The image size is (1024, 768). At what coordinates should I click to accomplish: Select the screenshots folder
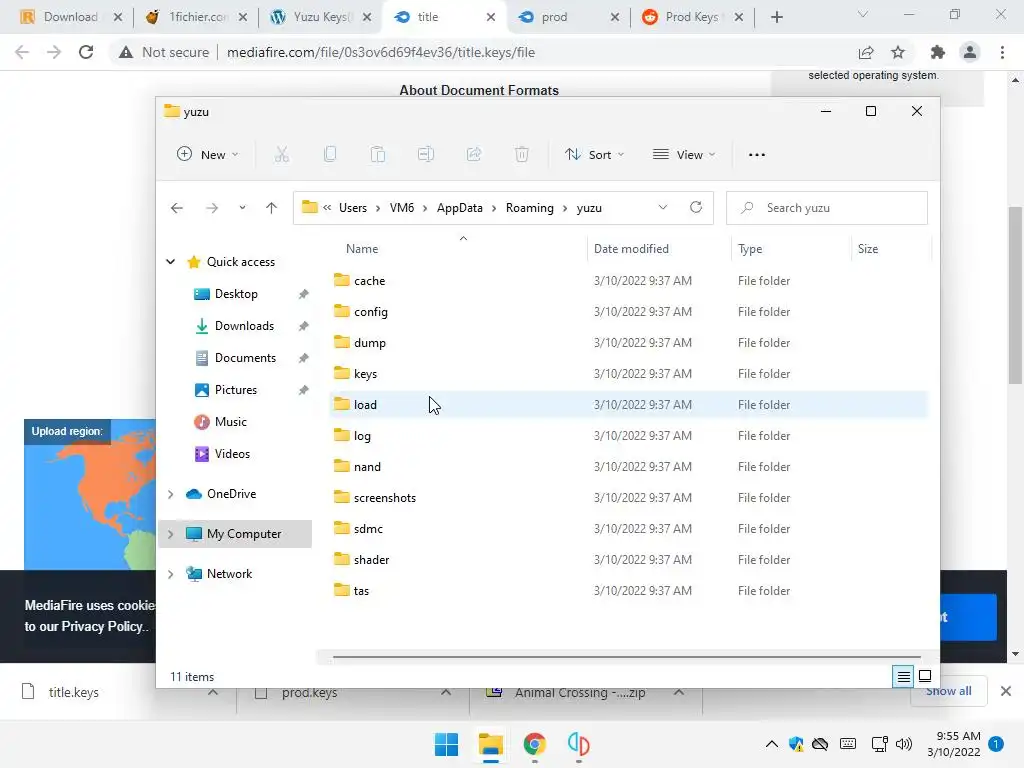click(x=628, y=498)
